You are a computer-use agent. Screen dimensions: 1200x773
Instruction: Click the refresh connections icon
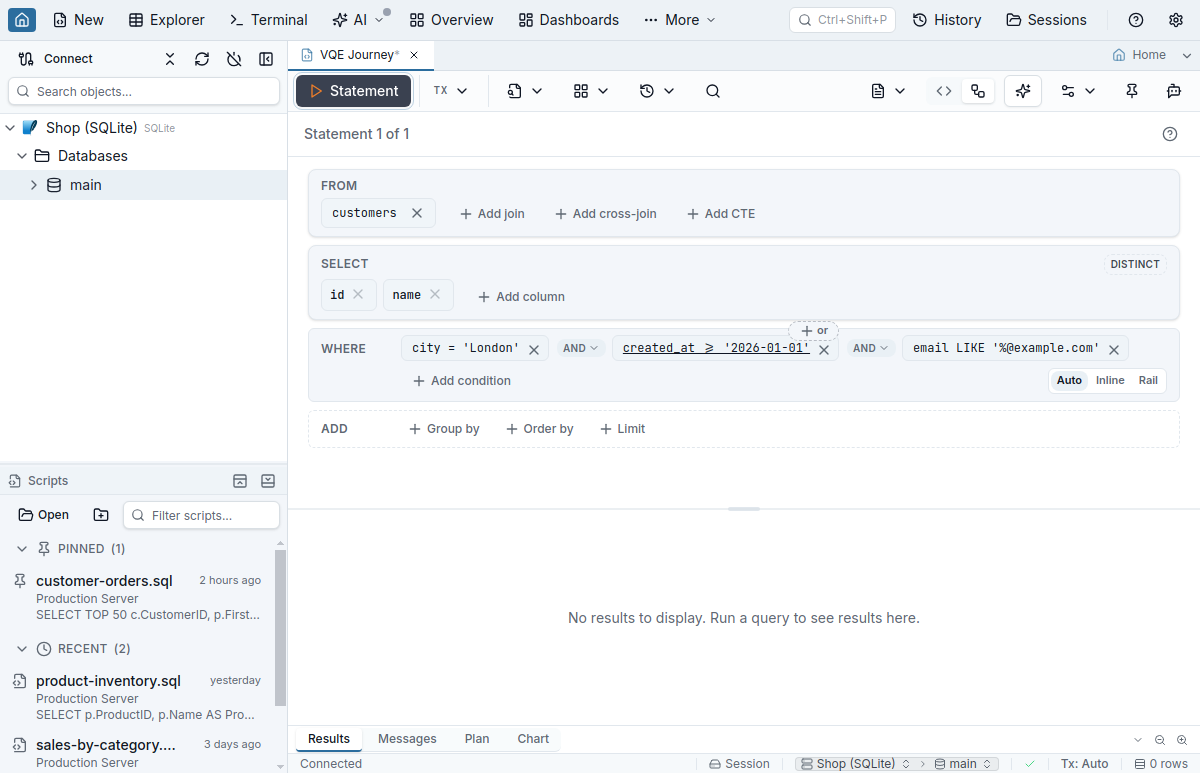click(202, 59)
